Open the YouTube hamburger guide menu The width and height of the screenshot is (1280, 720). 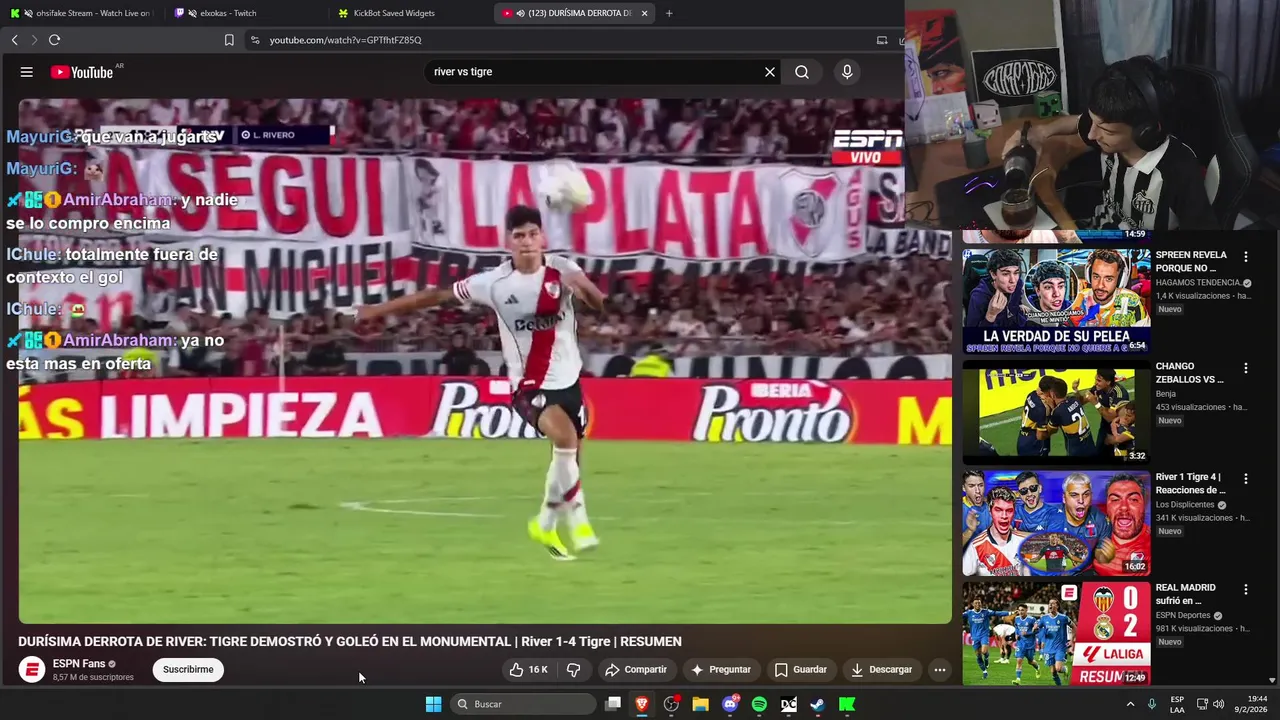(27, 72)
